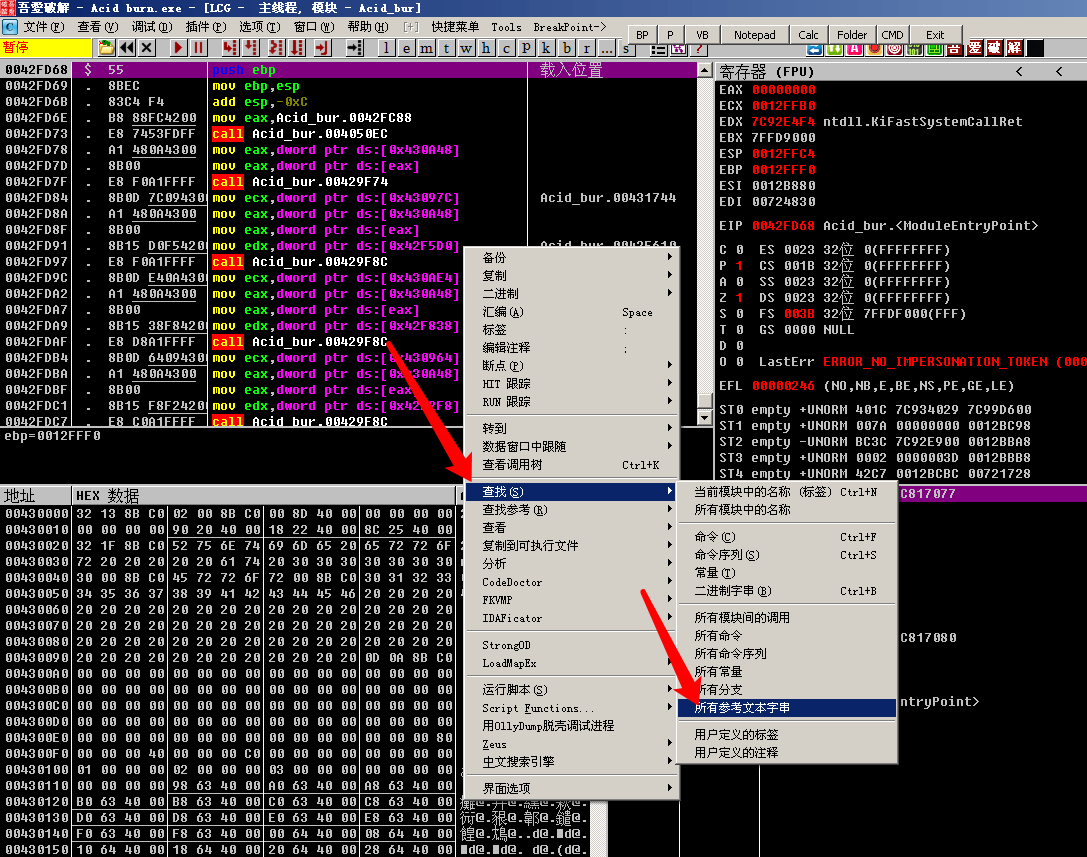Click the Exit button in the plugin bar

tap(935, 35)
